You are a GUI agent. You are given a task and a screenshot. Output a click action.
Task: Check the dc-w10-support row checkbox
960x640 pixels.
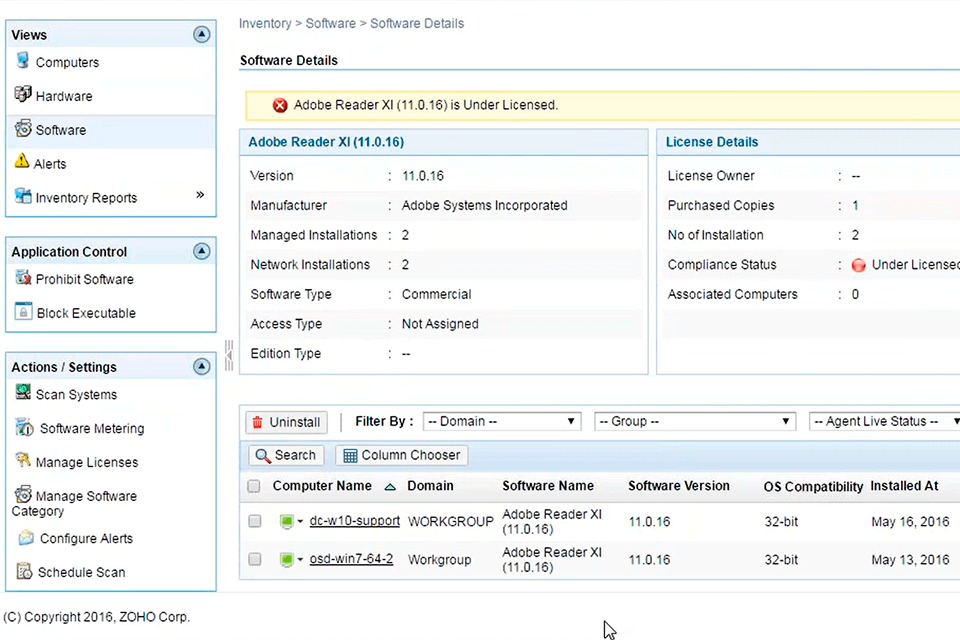coord(253,521)
